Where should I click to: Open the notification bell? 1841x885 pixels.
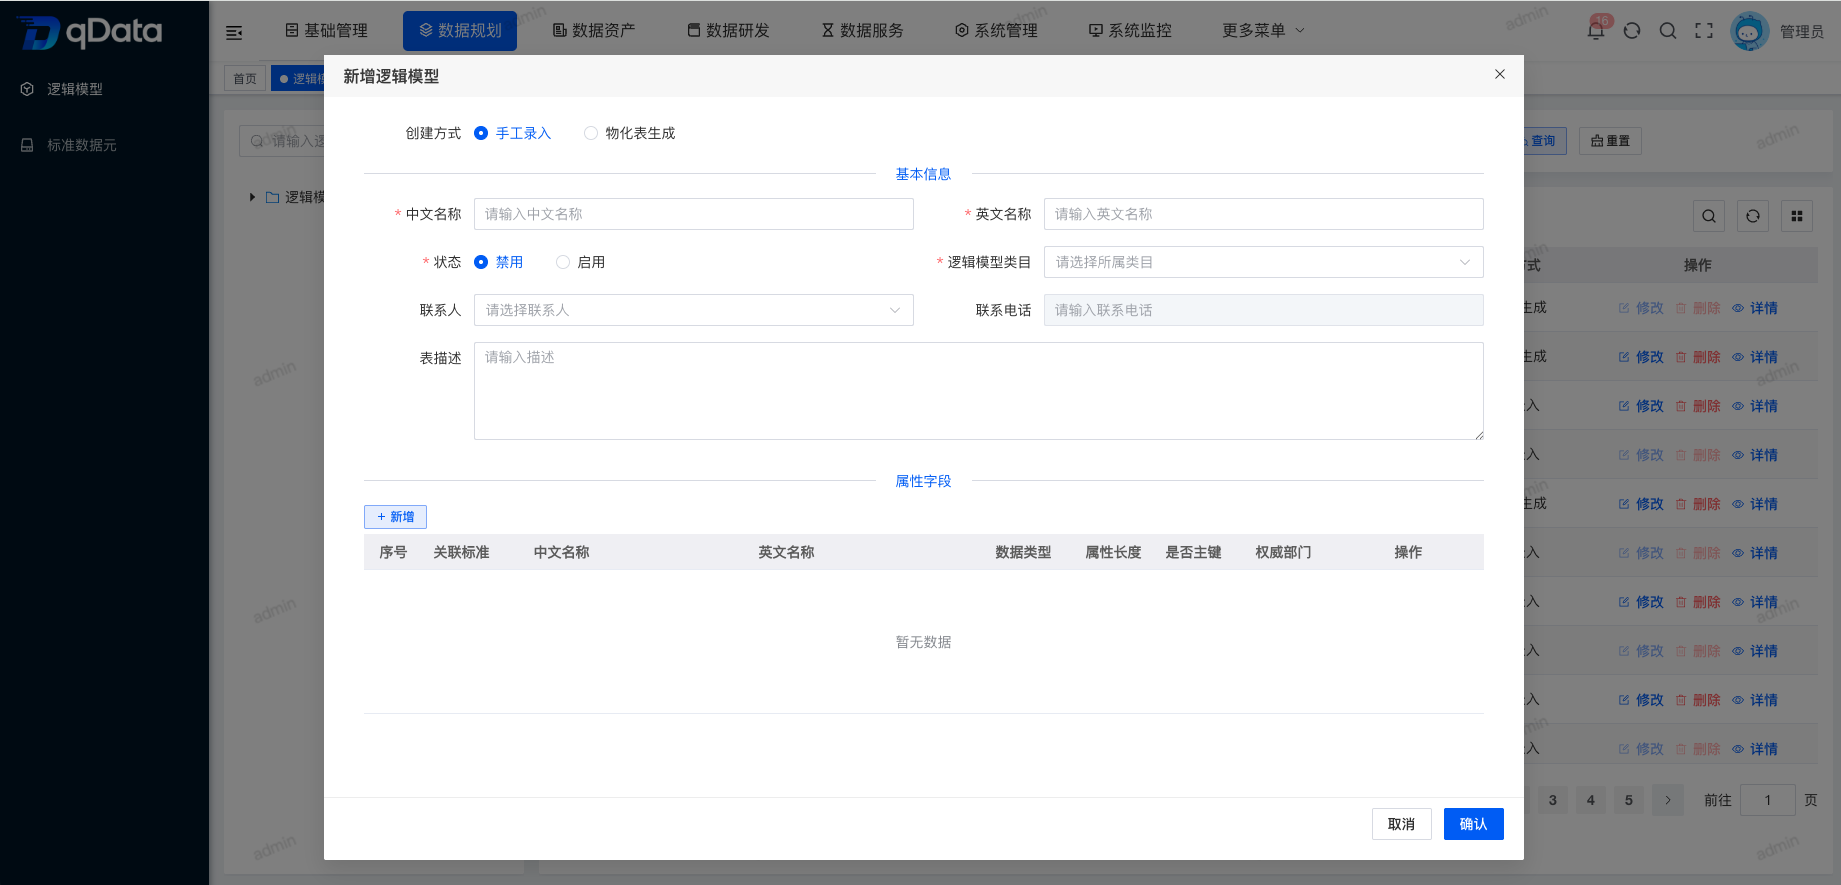1596,30
